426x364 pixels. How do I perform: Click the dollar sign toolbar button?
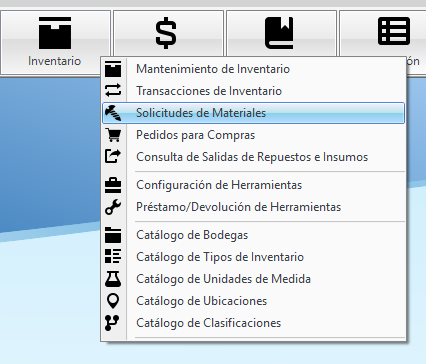168,33
